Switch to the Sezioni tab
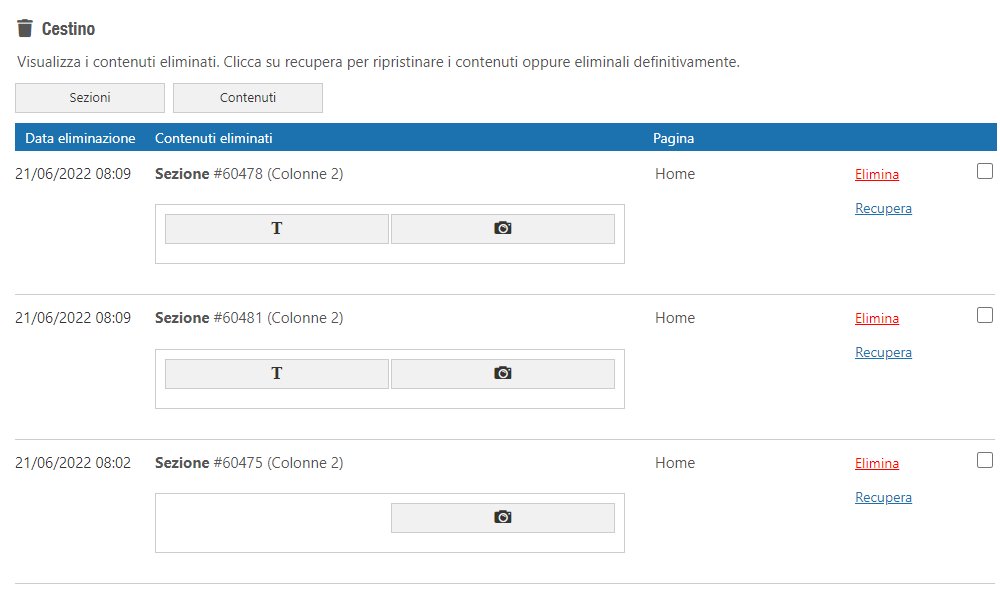Image resolution: width=1000 pixels, height=612 pixels. click(90, 98)
